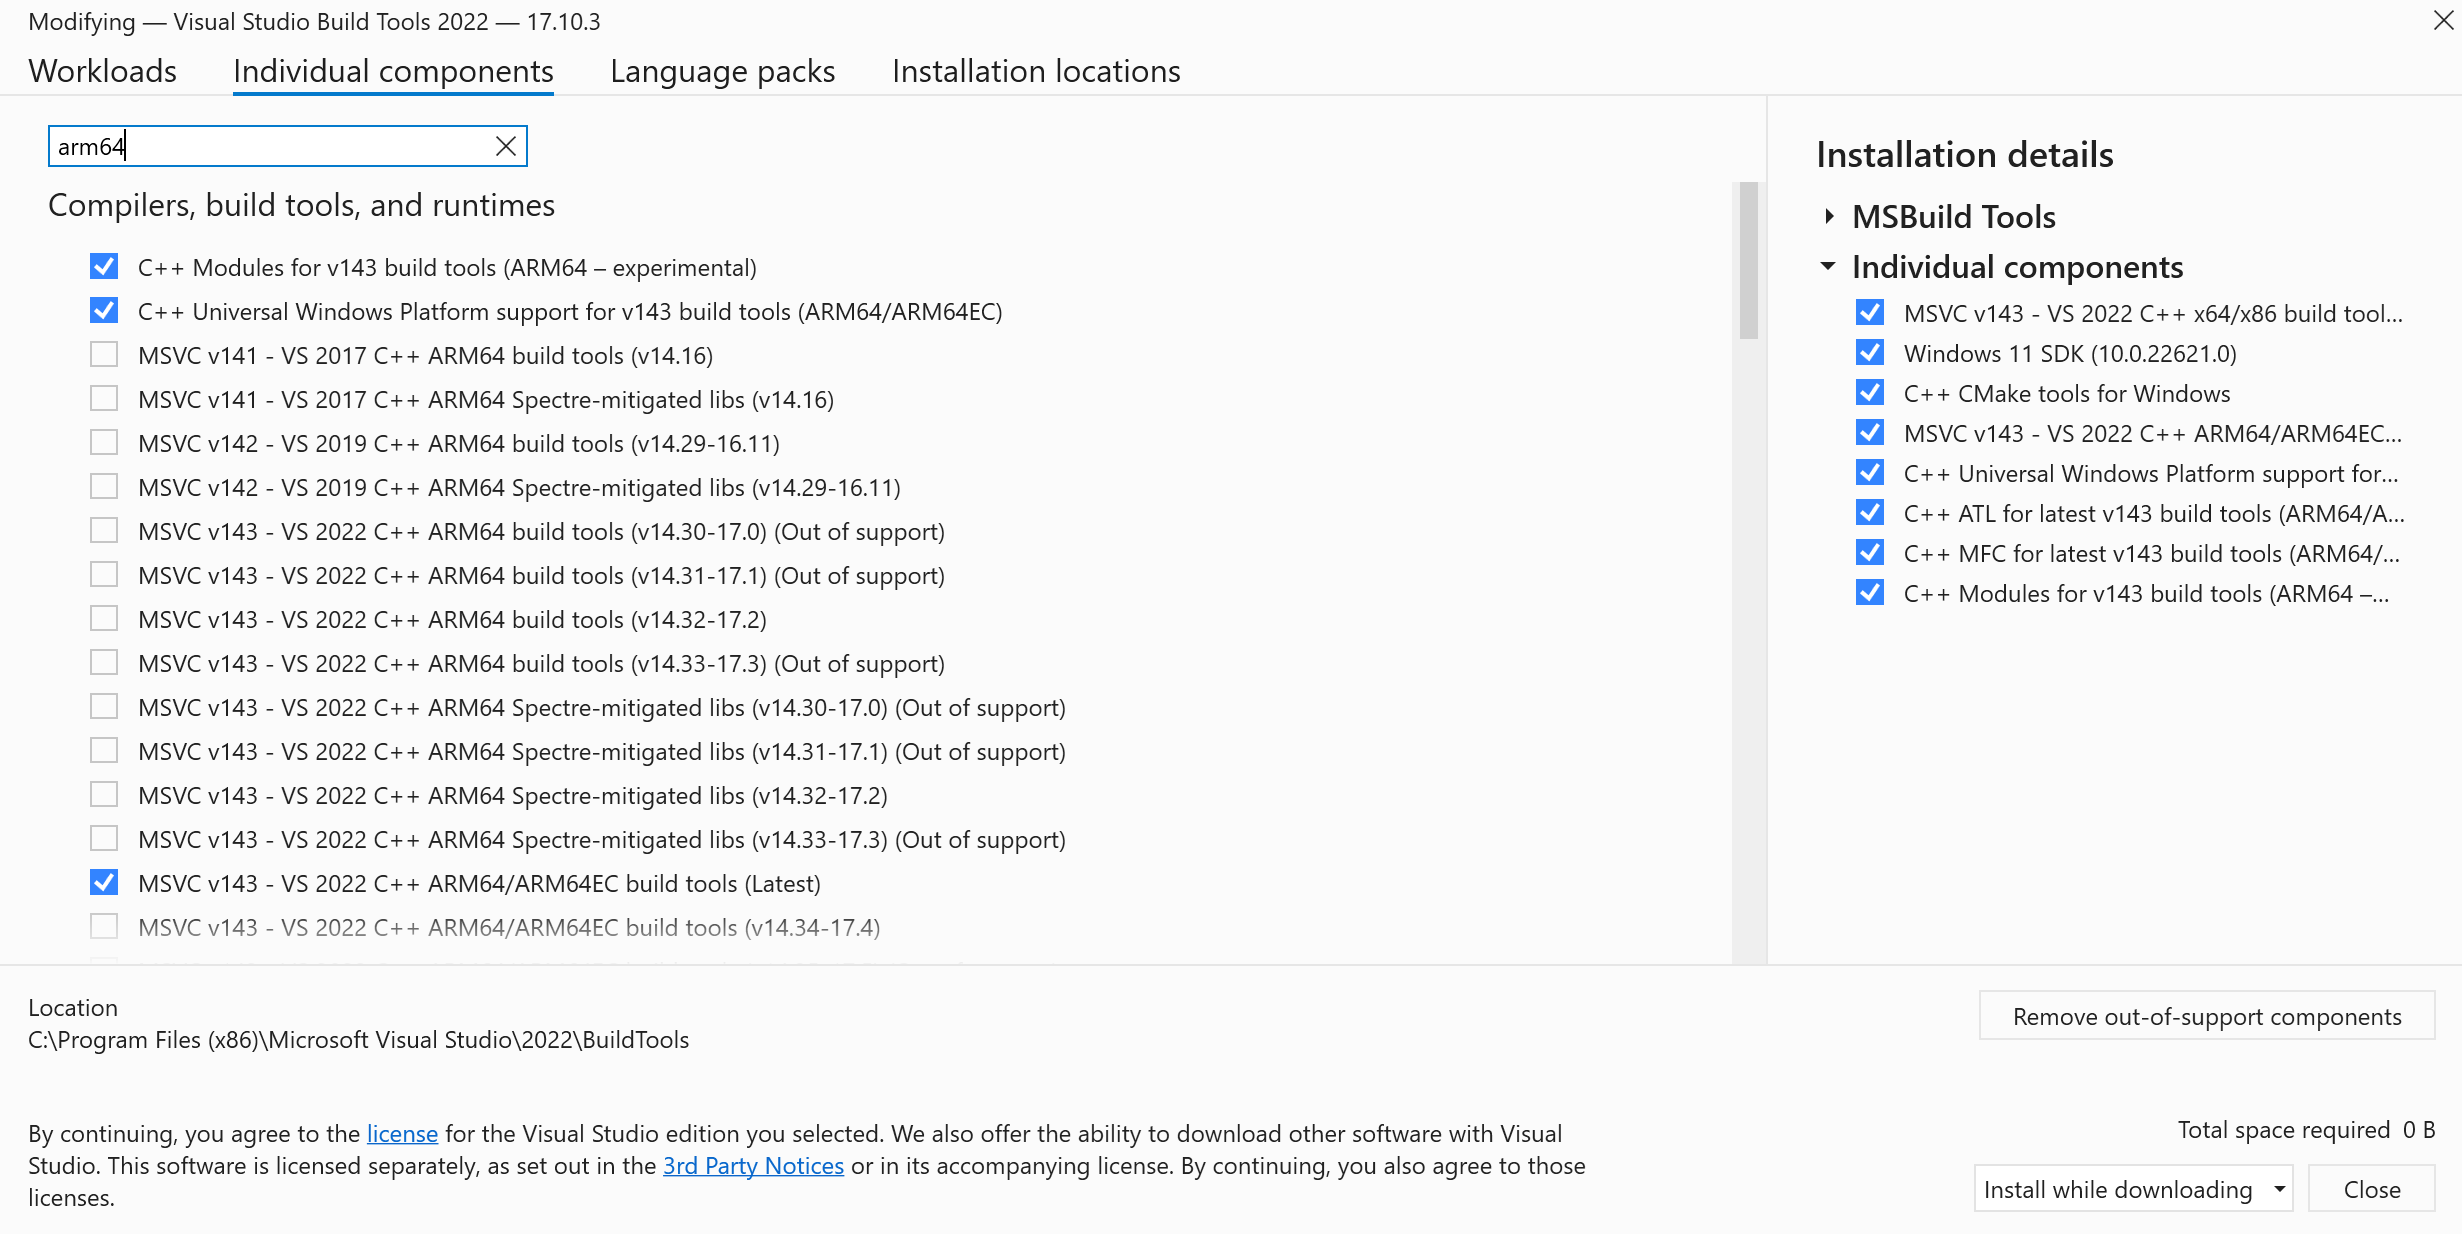
Task: Clear the arm64 search box with X
Action: pos(506,147)
